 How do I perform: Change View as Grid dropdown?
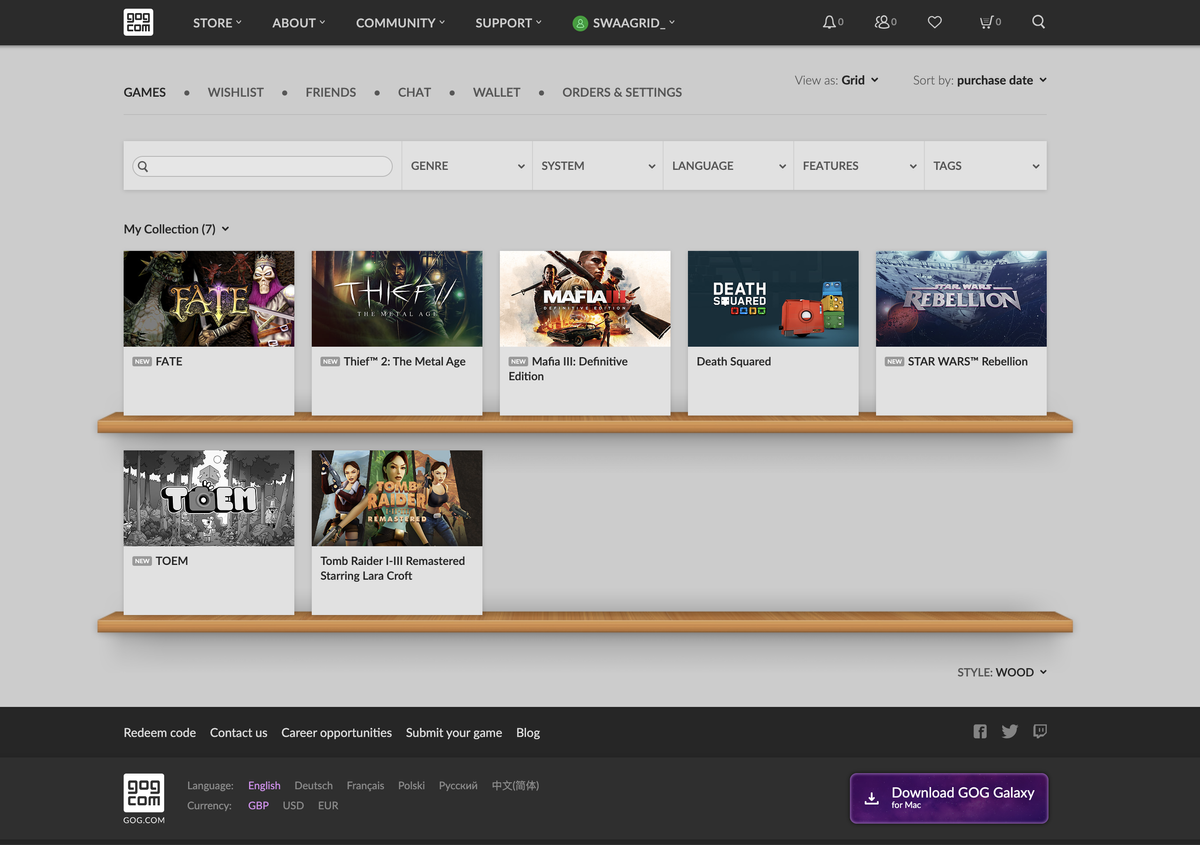click(837, 80)
